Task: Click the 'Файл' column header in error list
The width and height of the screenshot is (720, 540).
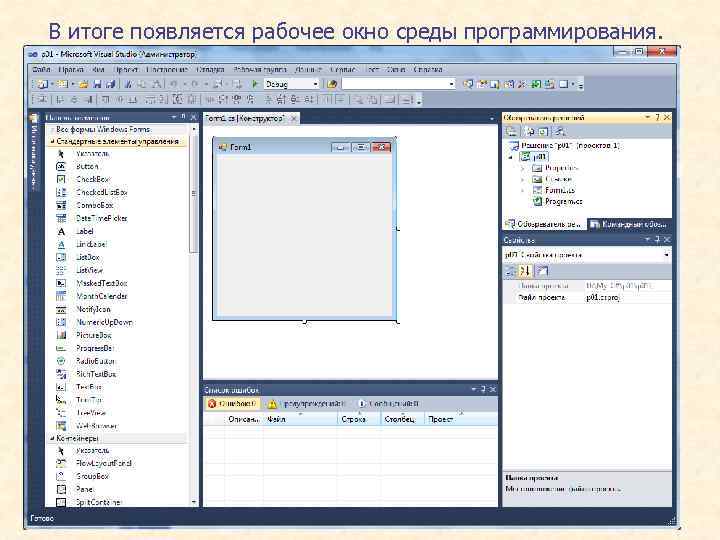Action: tap(300, 419)
